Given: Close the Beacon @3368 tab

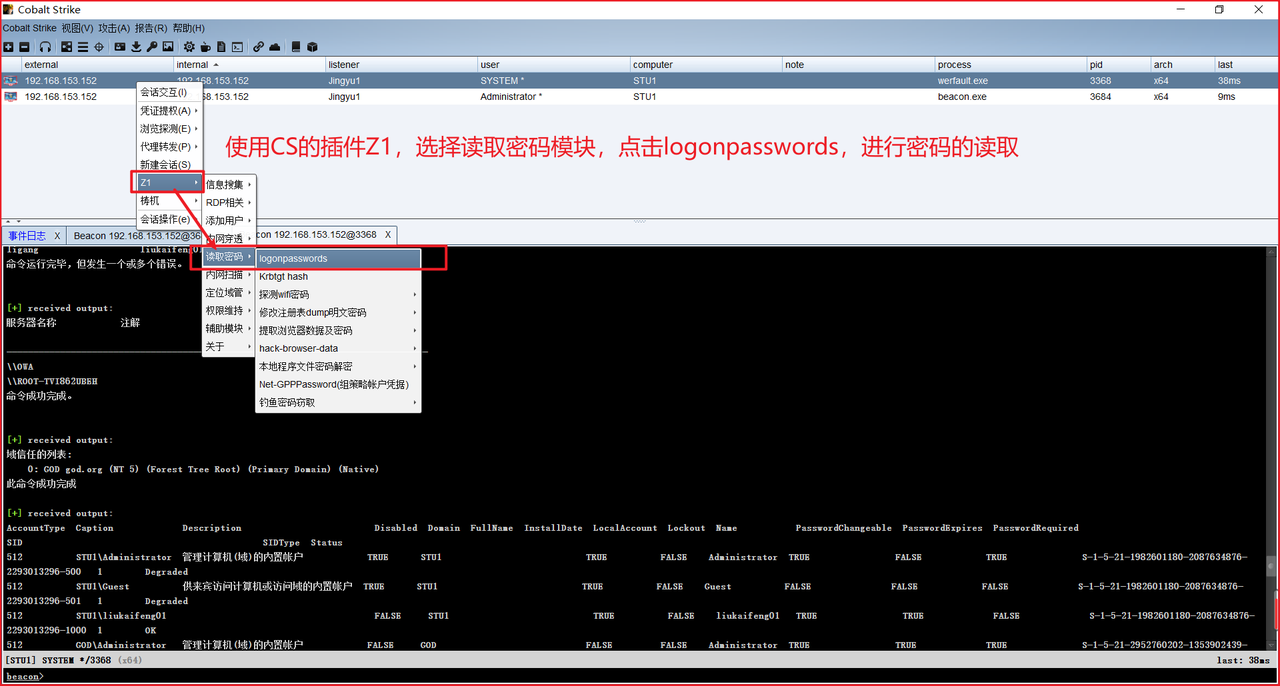Looking at the screenshot, I should 388,235.
